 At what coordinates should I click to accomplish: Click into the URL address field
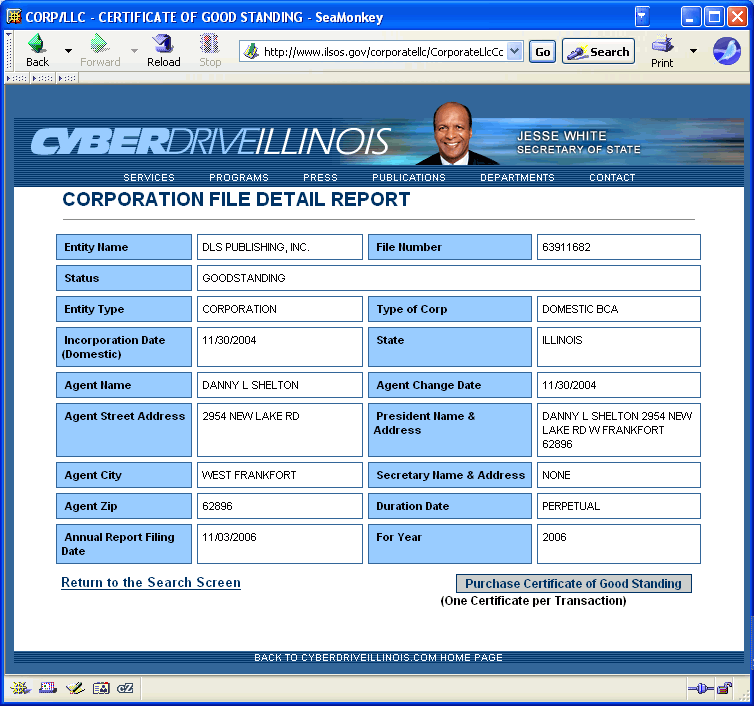point(383,51)
